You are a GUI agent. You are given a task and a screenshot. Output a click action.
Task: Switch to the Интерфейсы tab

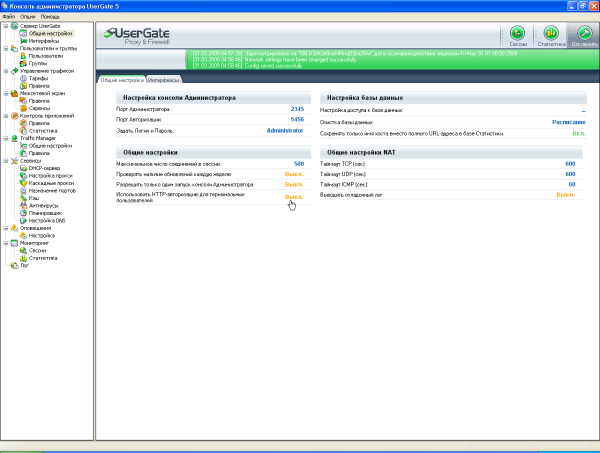click(163, 80)
